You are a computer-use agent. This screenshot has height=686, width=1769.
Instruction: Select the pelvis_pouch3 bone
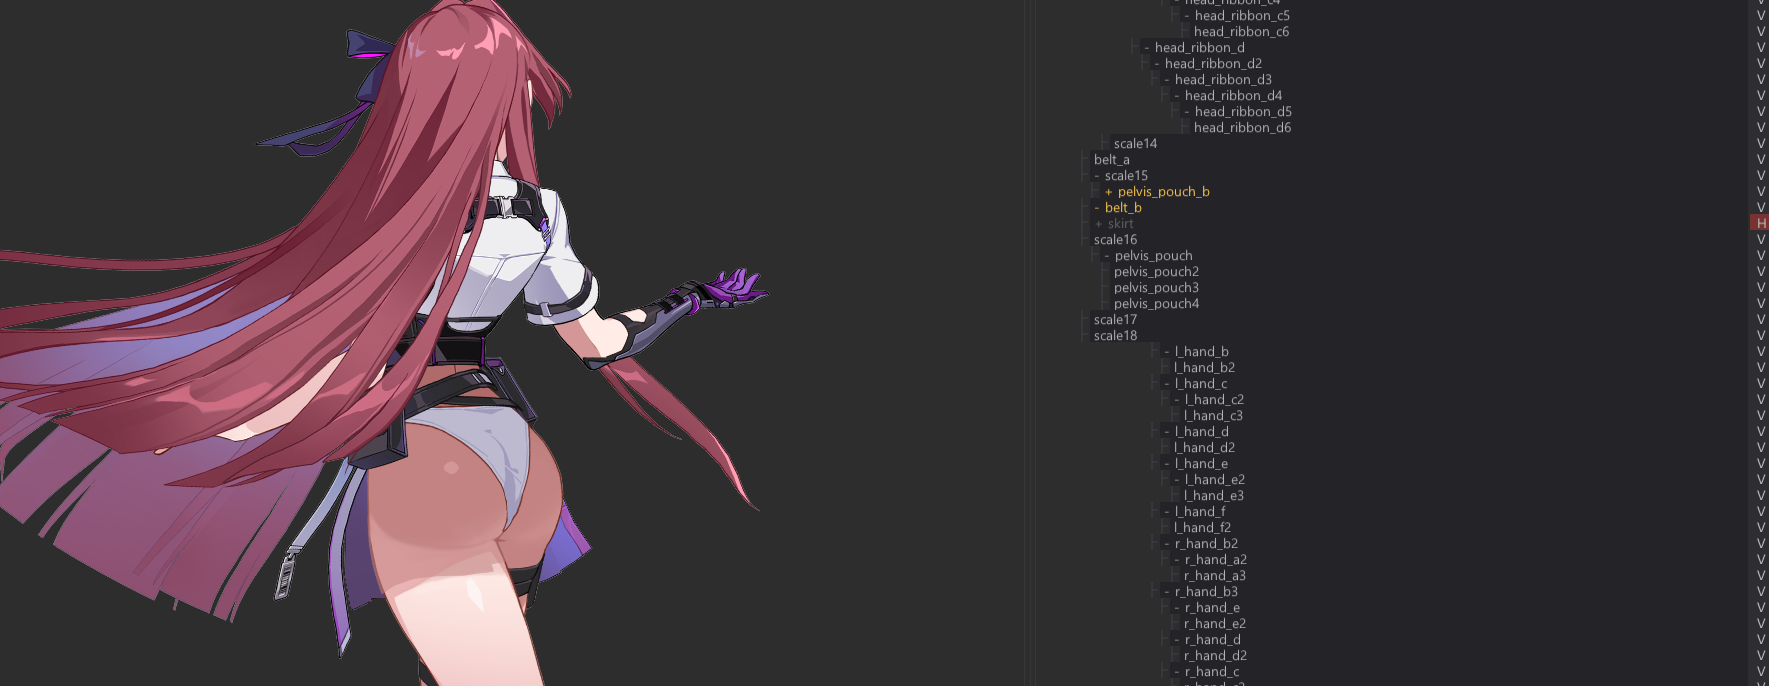(x=1156, y=287)
